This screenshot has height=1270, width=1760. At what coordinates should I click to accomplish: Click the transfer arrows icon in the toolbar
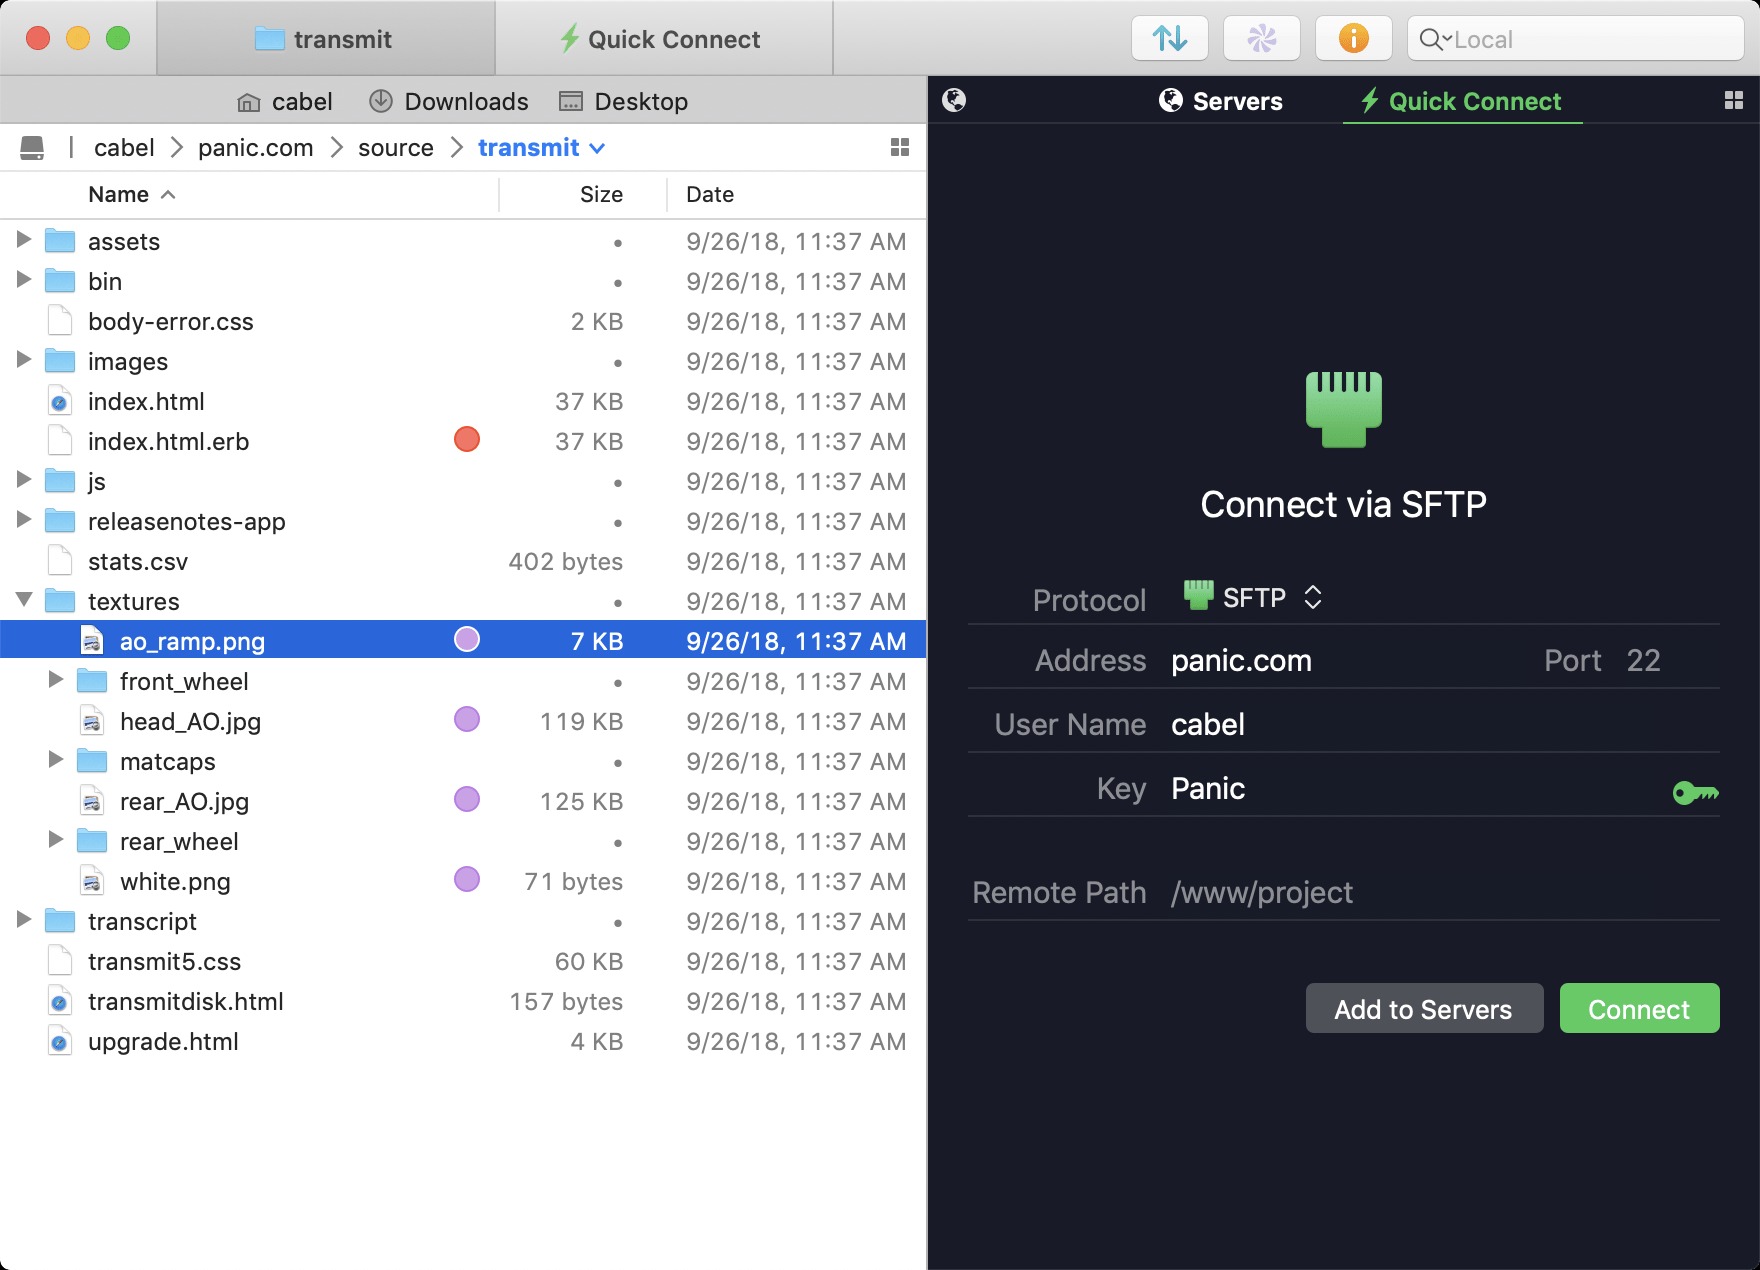click(x=1168, y=38)
